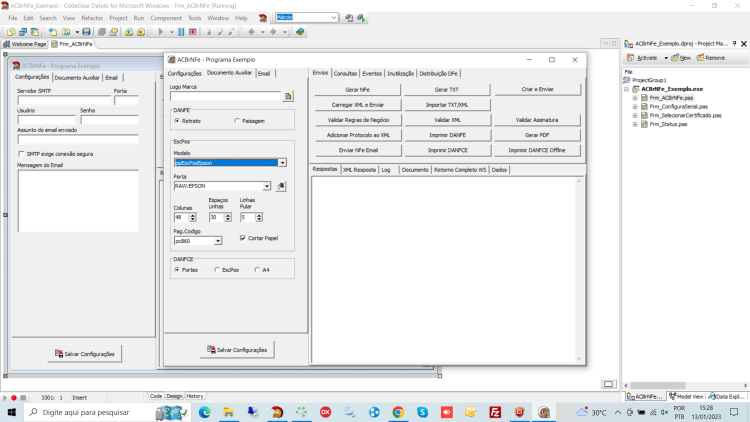750x422 pixels.
Task: Click the macro record red dot icon
Action: (x=14, y=398)
